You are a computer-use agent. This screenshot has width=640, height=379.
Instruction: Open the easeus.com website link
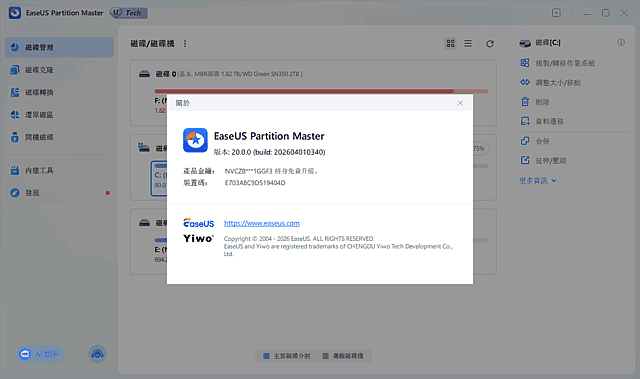pos(262,223)
